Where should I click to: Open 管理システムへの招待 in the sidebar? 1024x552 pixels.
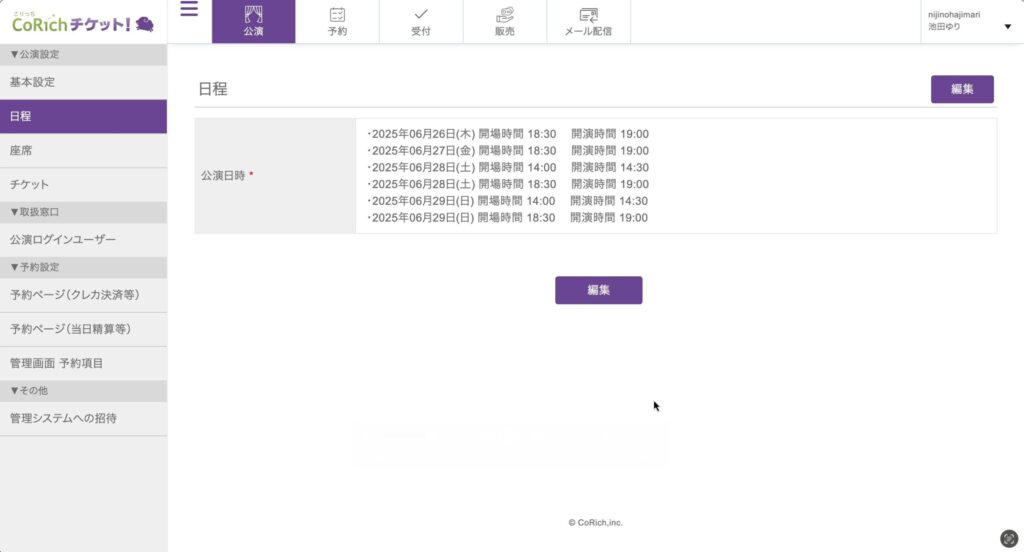click(x=63, y=418)
